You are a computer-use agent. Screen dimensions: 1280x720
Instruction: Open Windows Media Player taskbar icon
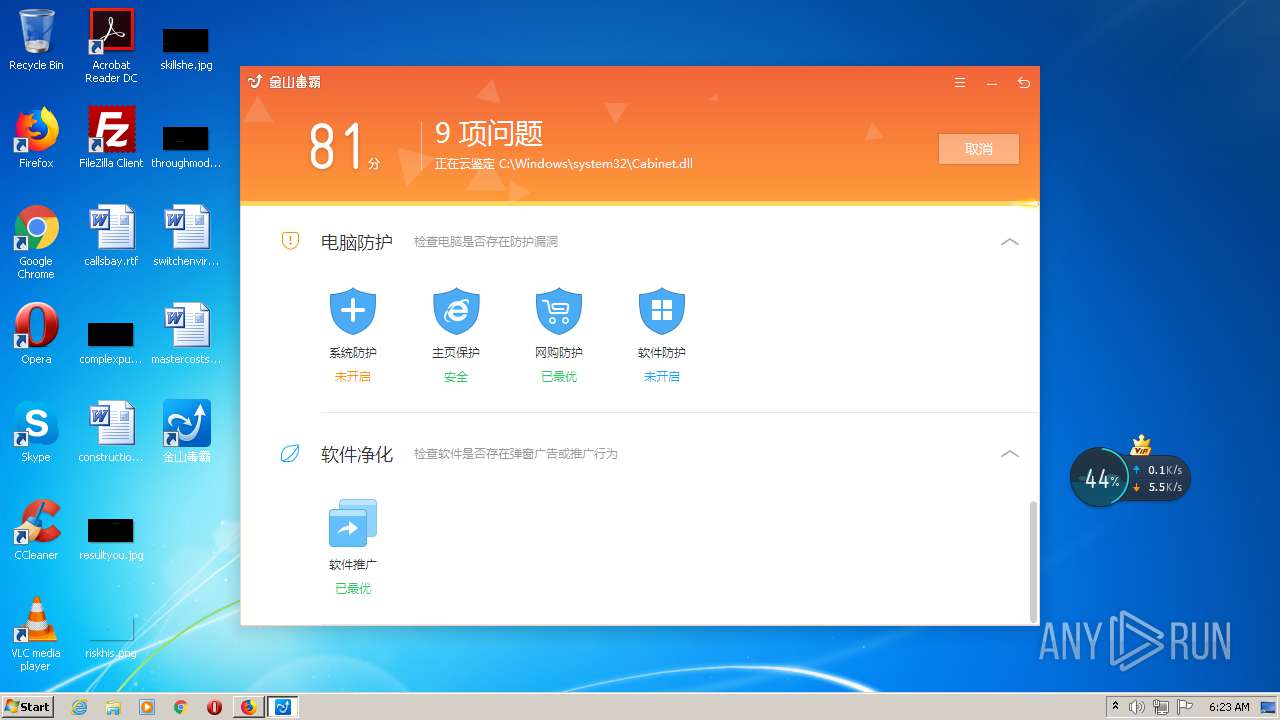coord(147,707)
